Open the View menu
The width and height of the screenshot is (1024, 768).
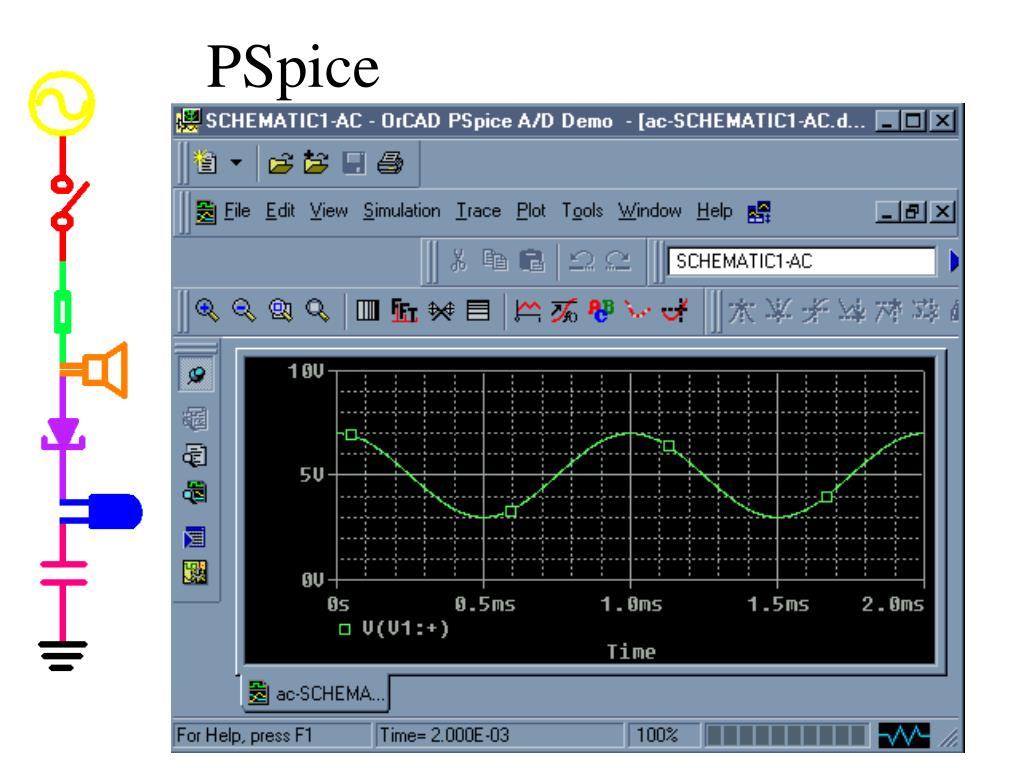point(328,211)
